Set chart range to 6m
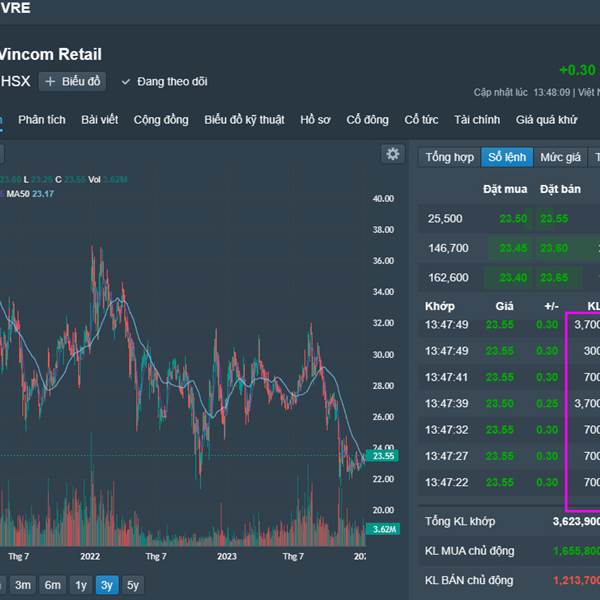Screen dimensions: 600x600 (52, 585)
